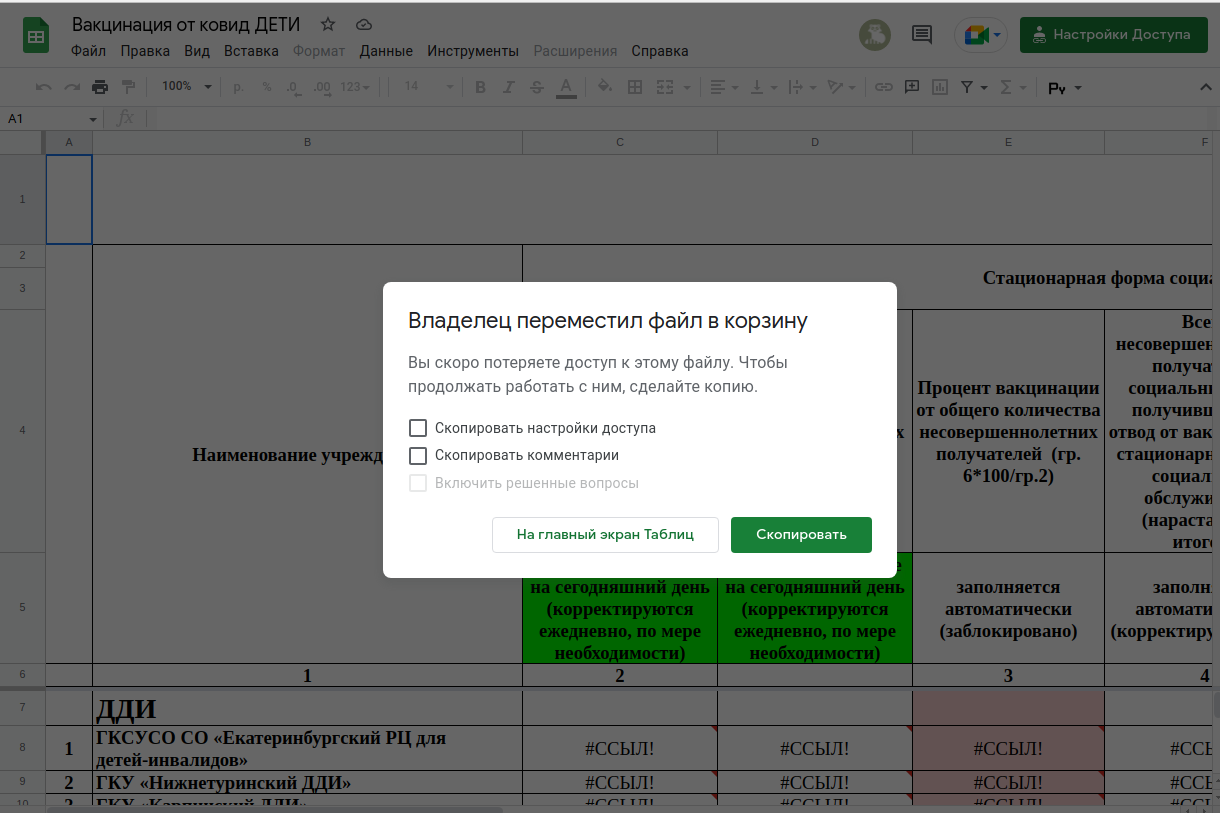Open the 'Файл' menu

click(89, 51)
